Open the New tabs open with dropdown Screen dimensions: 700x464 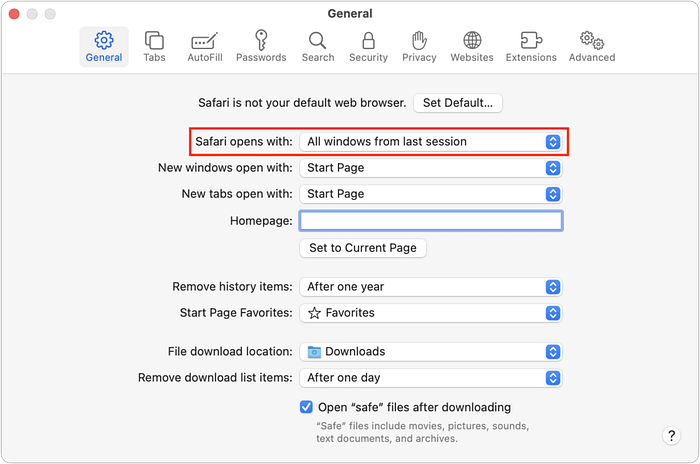430,194
